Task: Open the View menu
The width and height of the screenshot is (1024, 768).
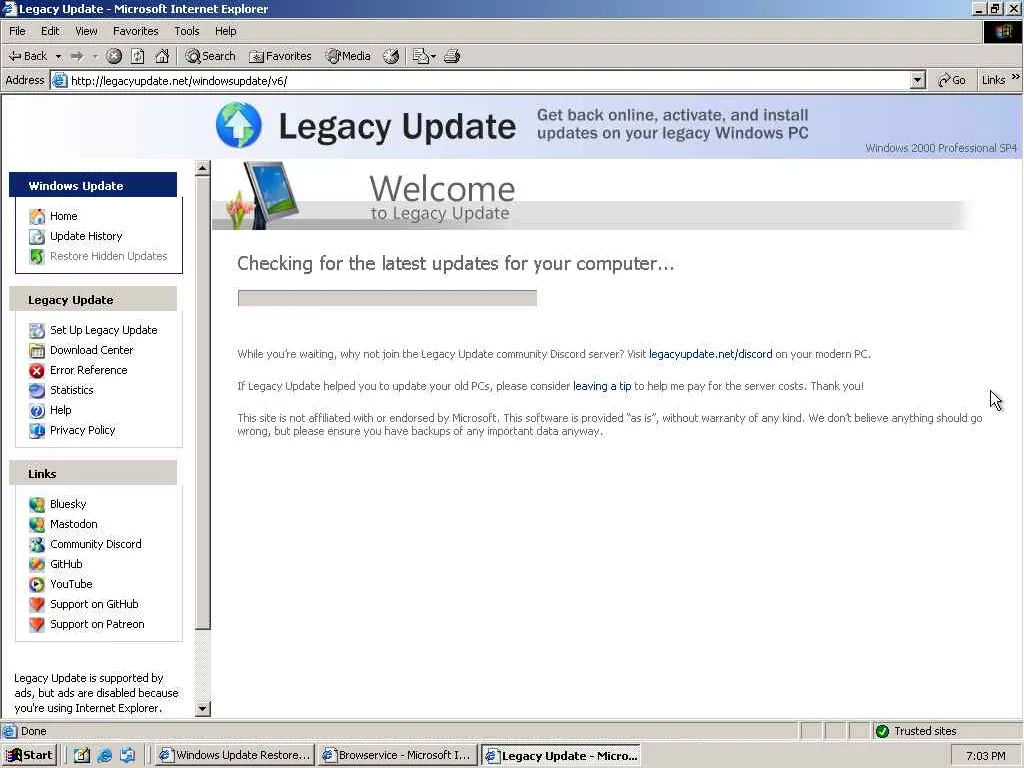Action: (86, 31)
